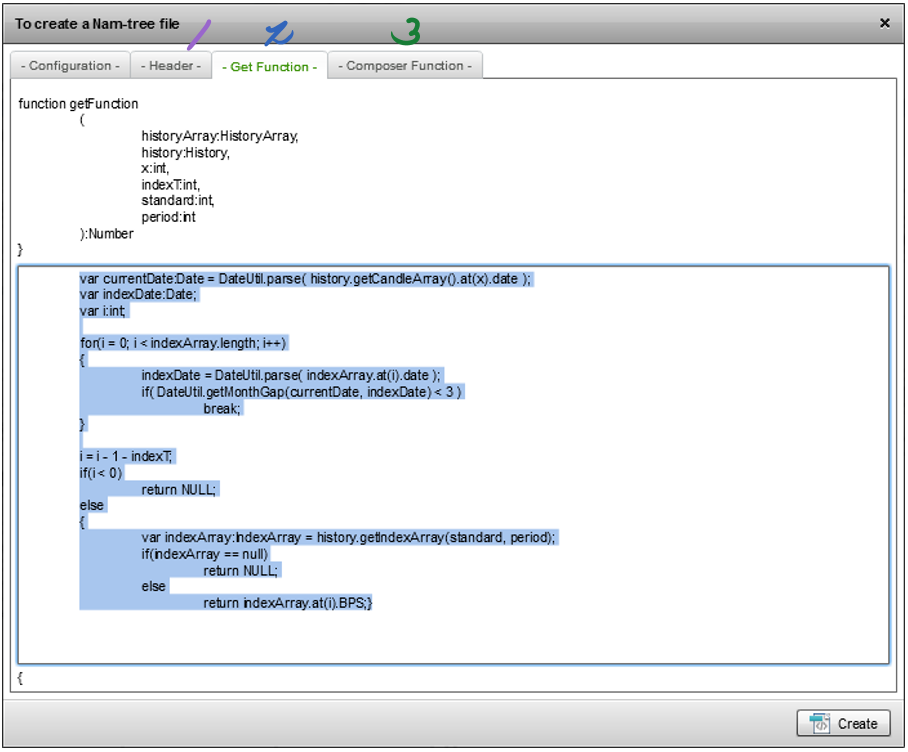
Task: Click inside the code editor area
Action: [x=450, y=630]
